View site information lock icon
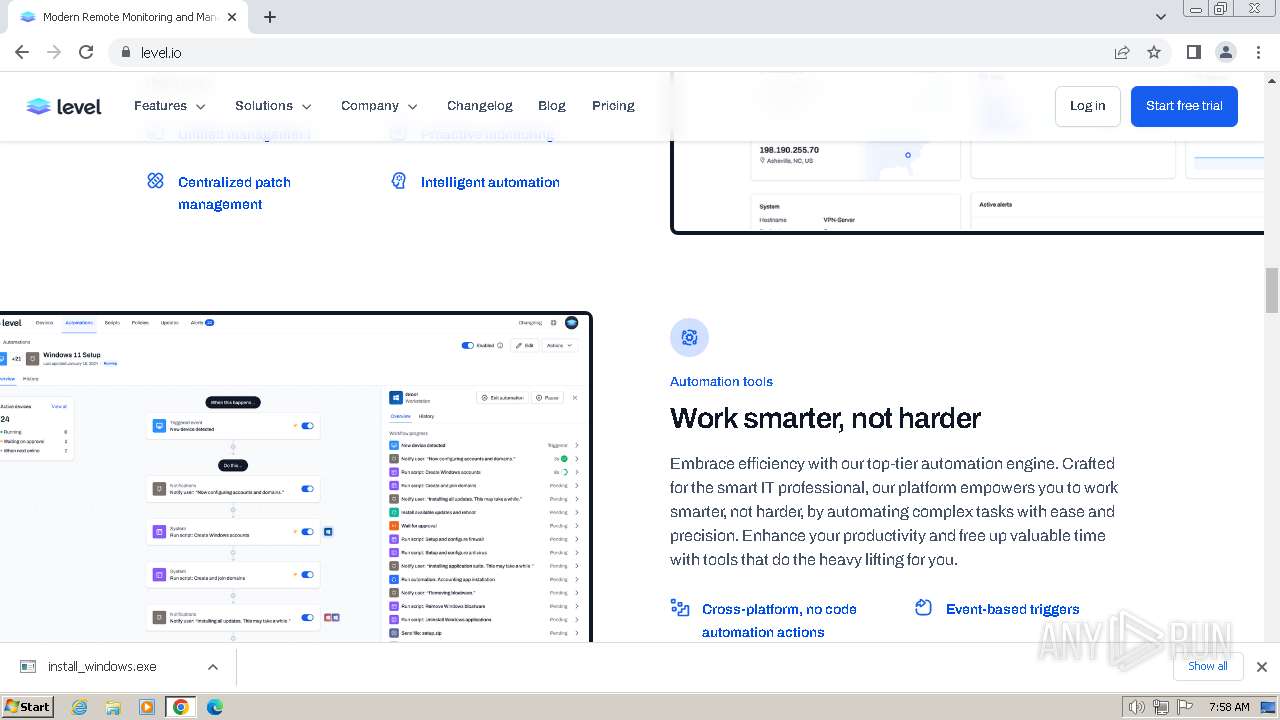This screenshot has width=1280, height=720. coord(125,52)
